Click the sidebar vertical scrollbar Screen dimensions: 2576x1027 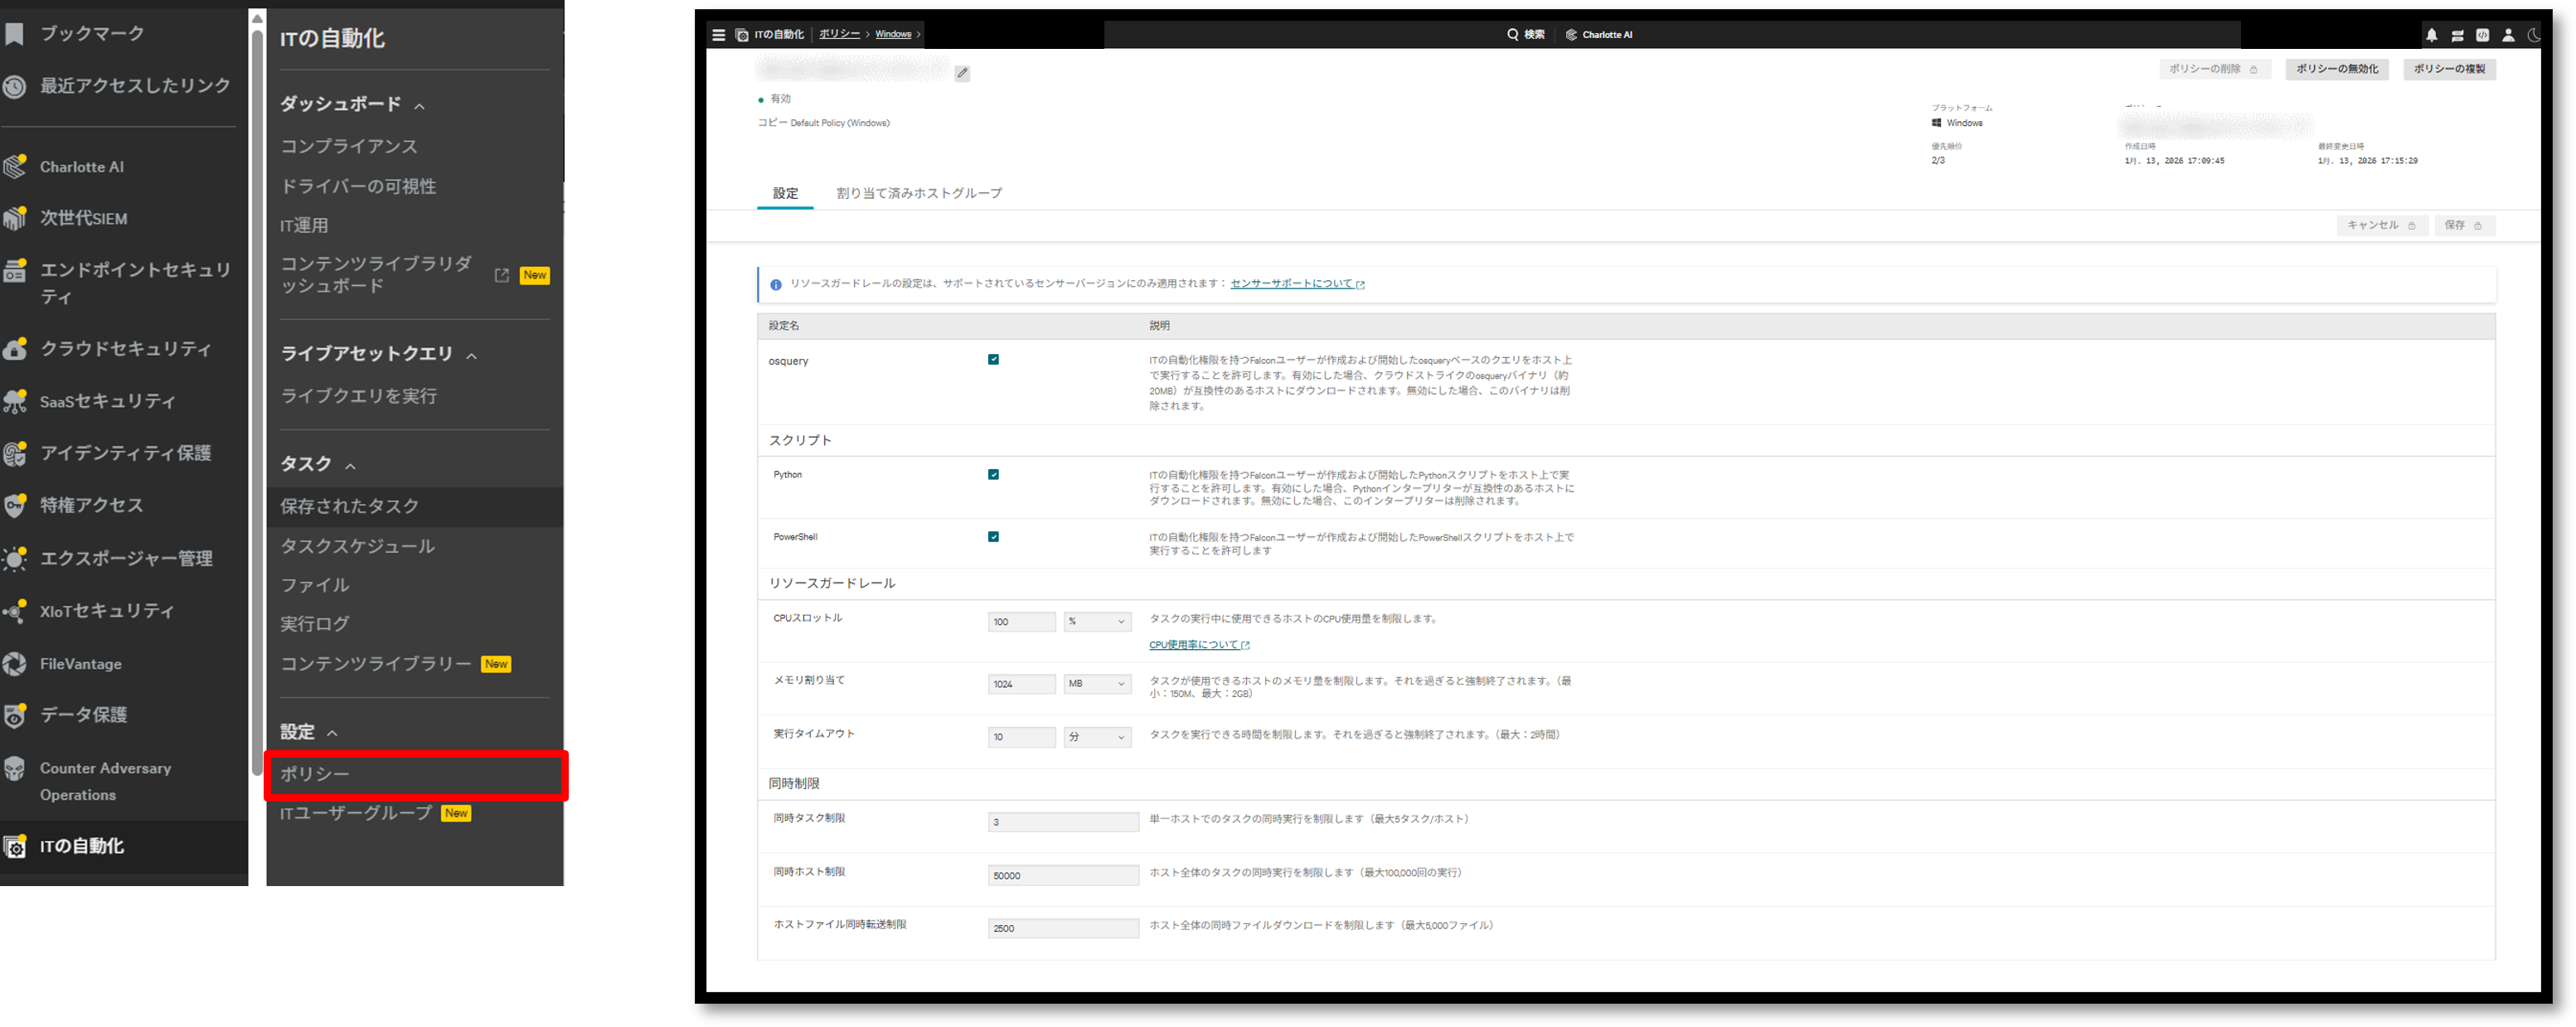tap(257, 400)
